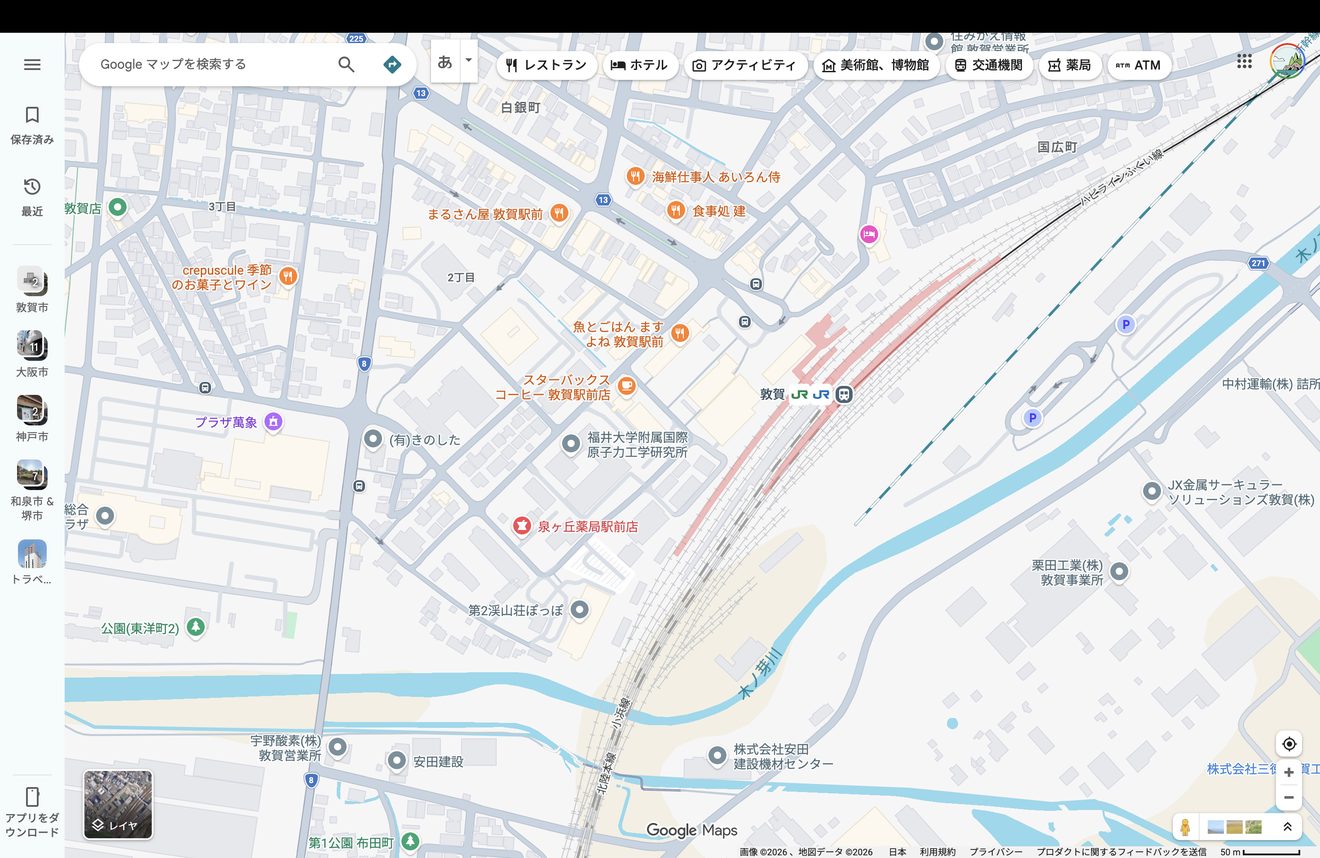Select crepuscule restaurant pin
1320x858 pixels.
[288, 276]
